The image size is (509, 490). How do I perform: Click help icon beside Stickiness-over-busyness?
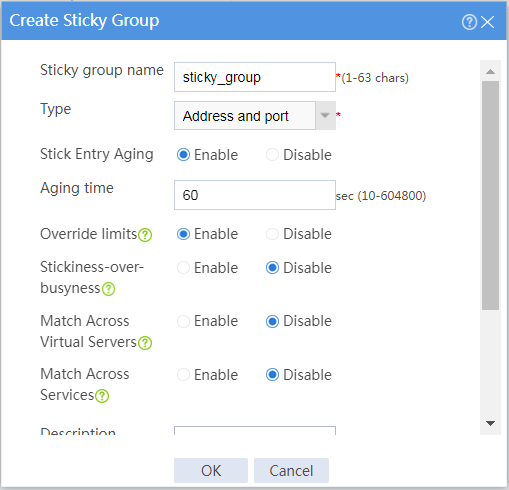tap(109, 289)
